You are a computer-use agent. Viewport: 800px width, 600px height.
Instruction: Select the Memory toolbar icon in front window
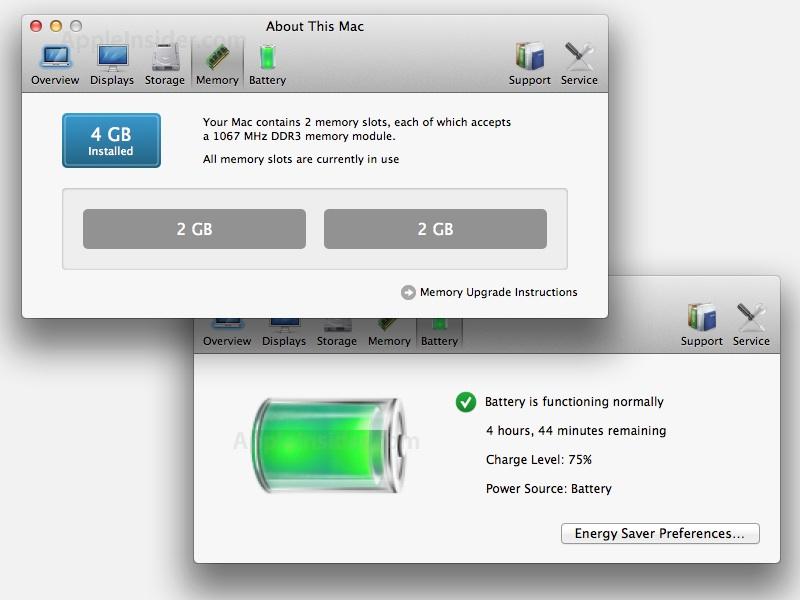click(x=217, y=65)
